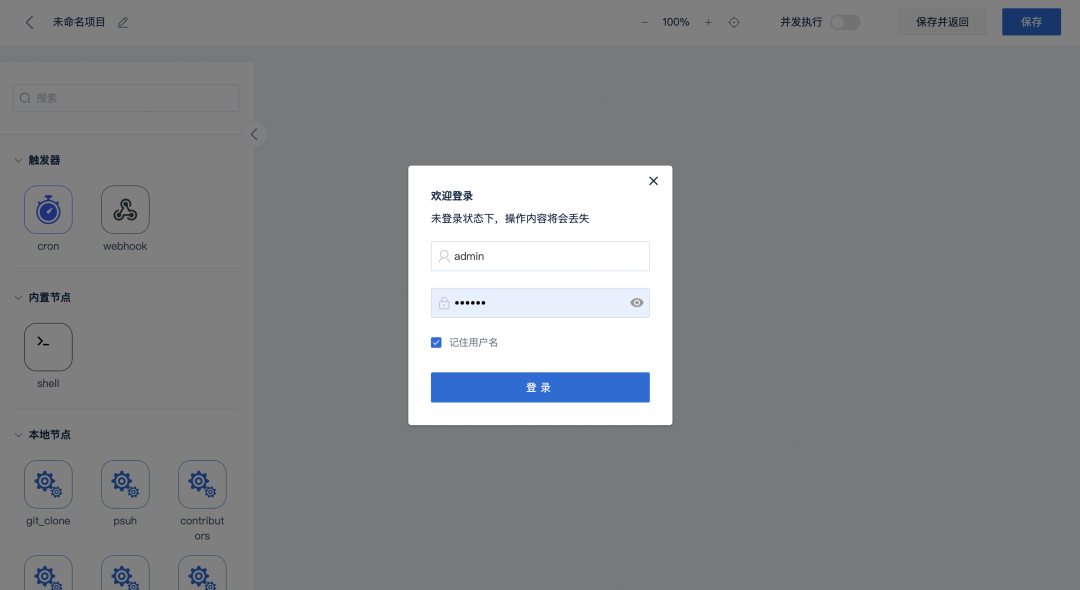Screen dimensions: 1080x590
Task: Select the cron trigger node
Action: pyautogui.click(x=48, y=209)
